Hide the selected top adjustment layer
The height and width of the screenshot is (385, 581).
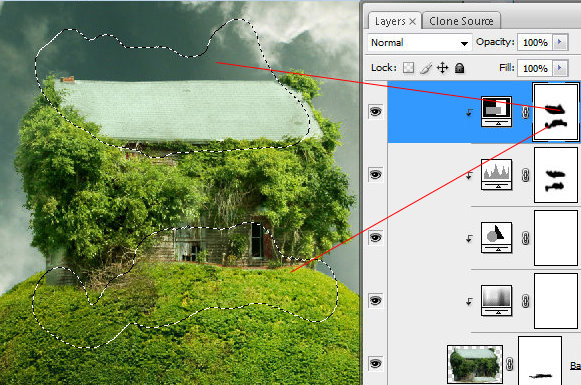tap(375, 111)
